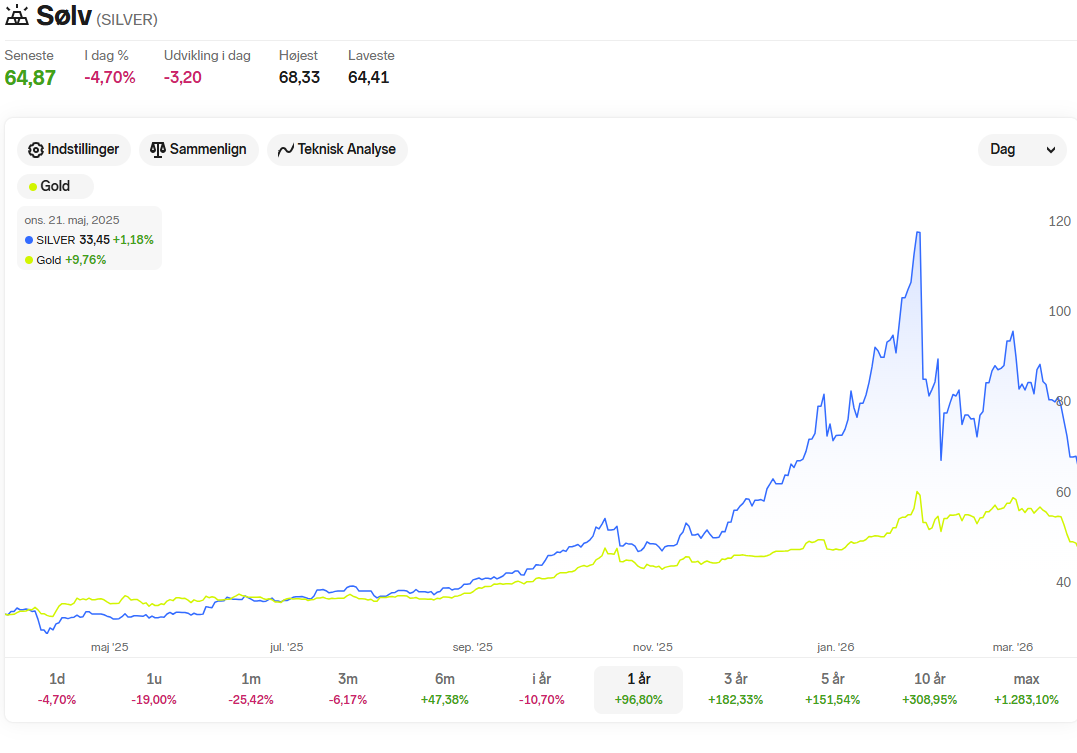This screenshot has width=1077, height=753.
Task: Click the green Gold dot in chip
Action: 32,187
